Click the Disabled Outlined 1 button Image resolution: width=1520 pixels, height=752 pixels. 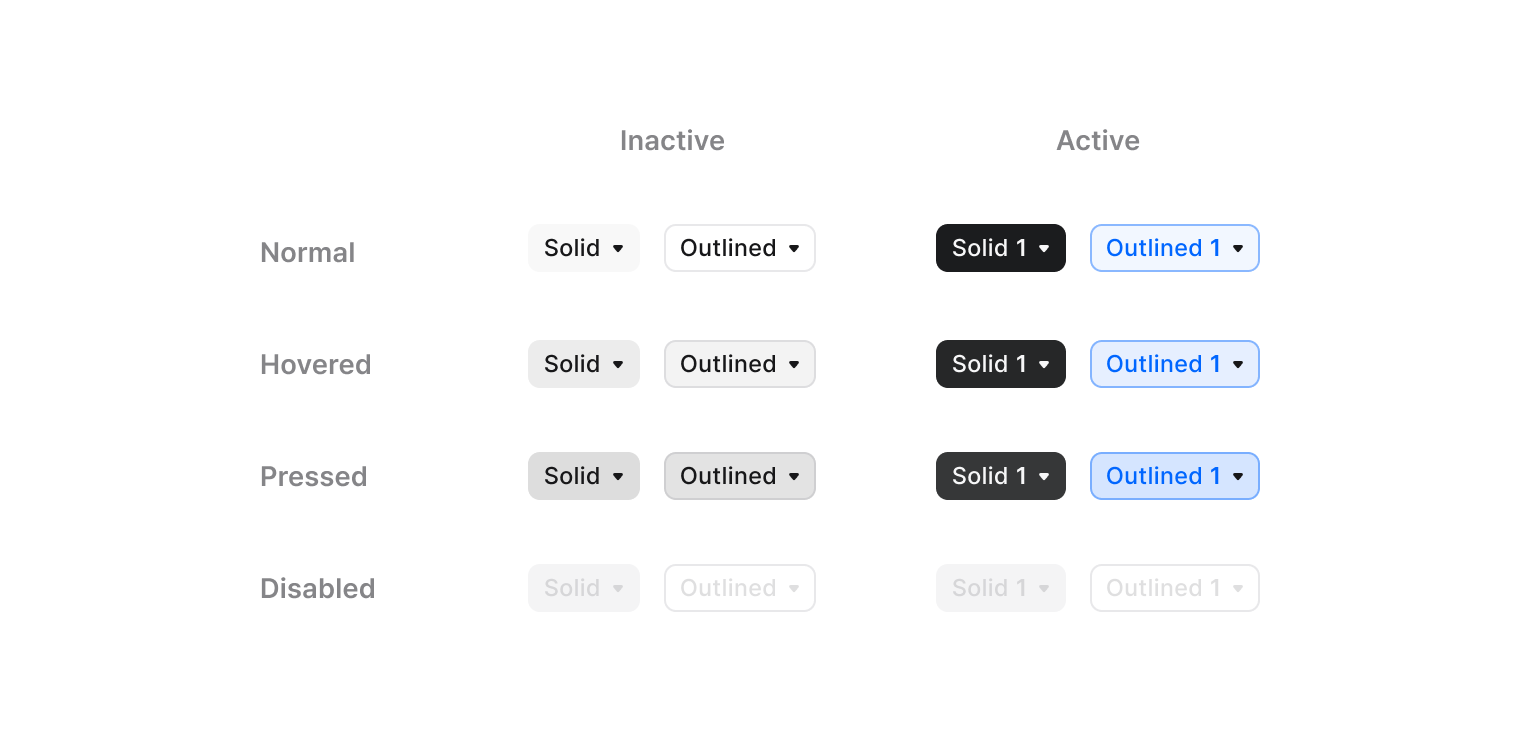point(1174,588)
